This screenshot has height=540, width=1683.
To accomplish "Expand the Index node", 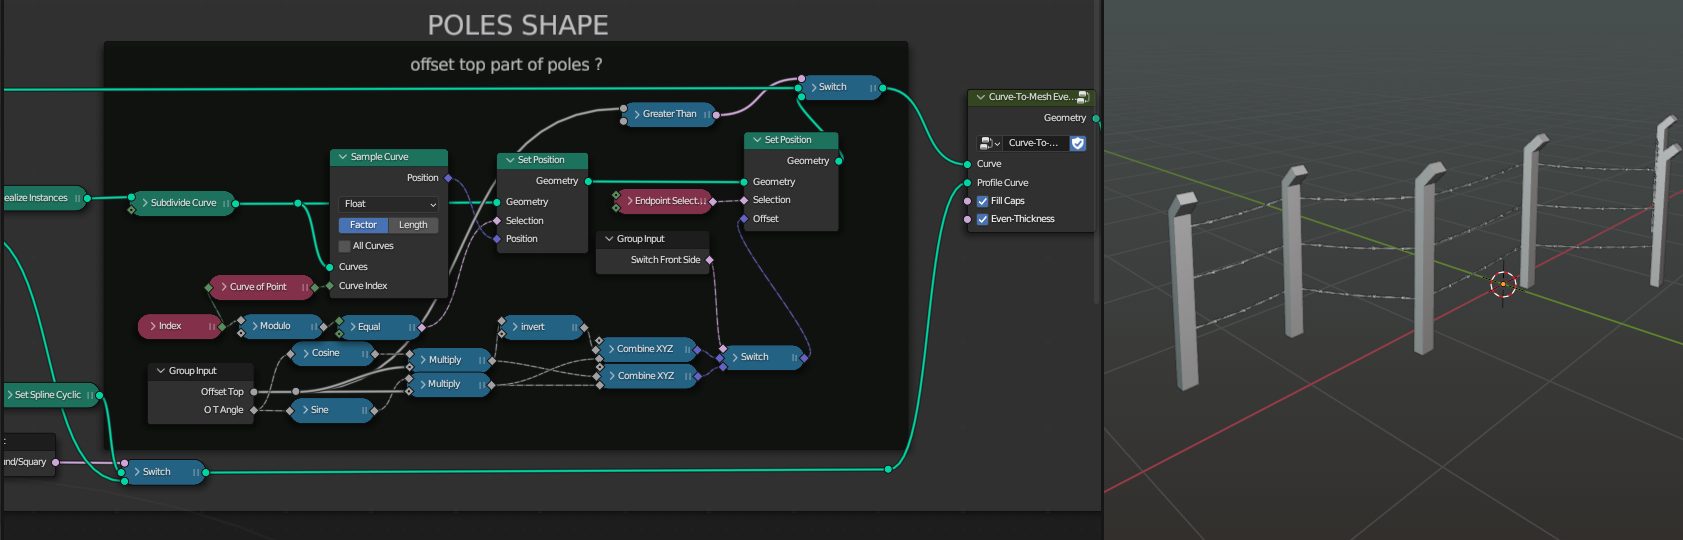I will [x=153, y=326].
